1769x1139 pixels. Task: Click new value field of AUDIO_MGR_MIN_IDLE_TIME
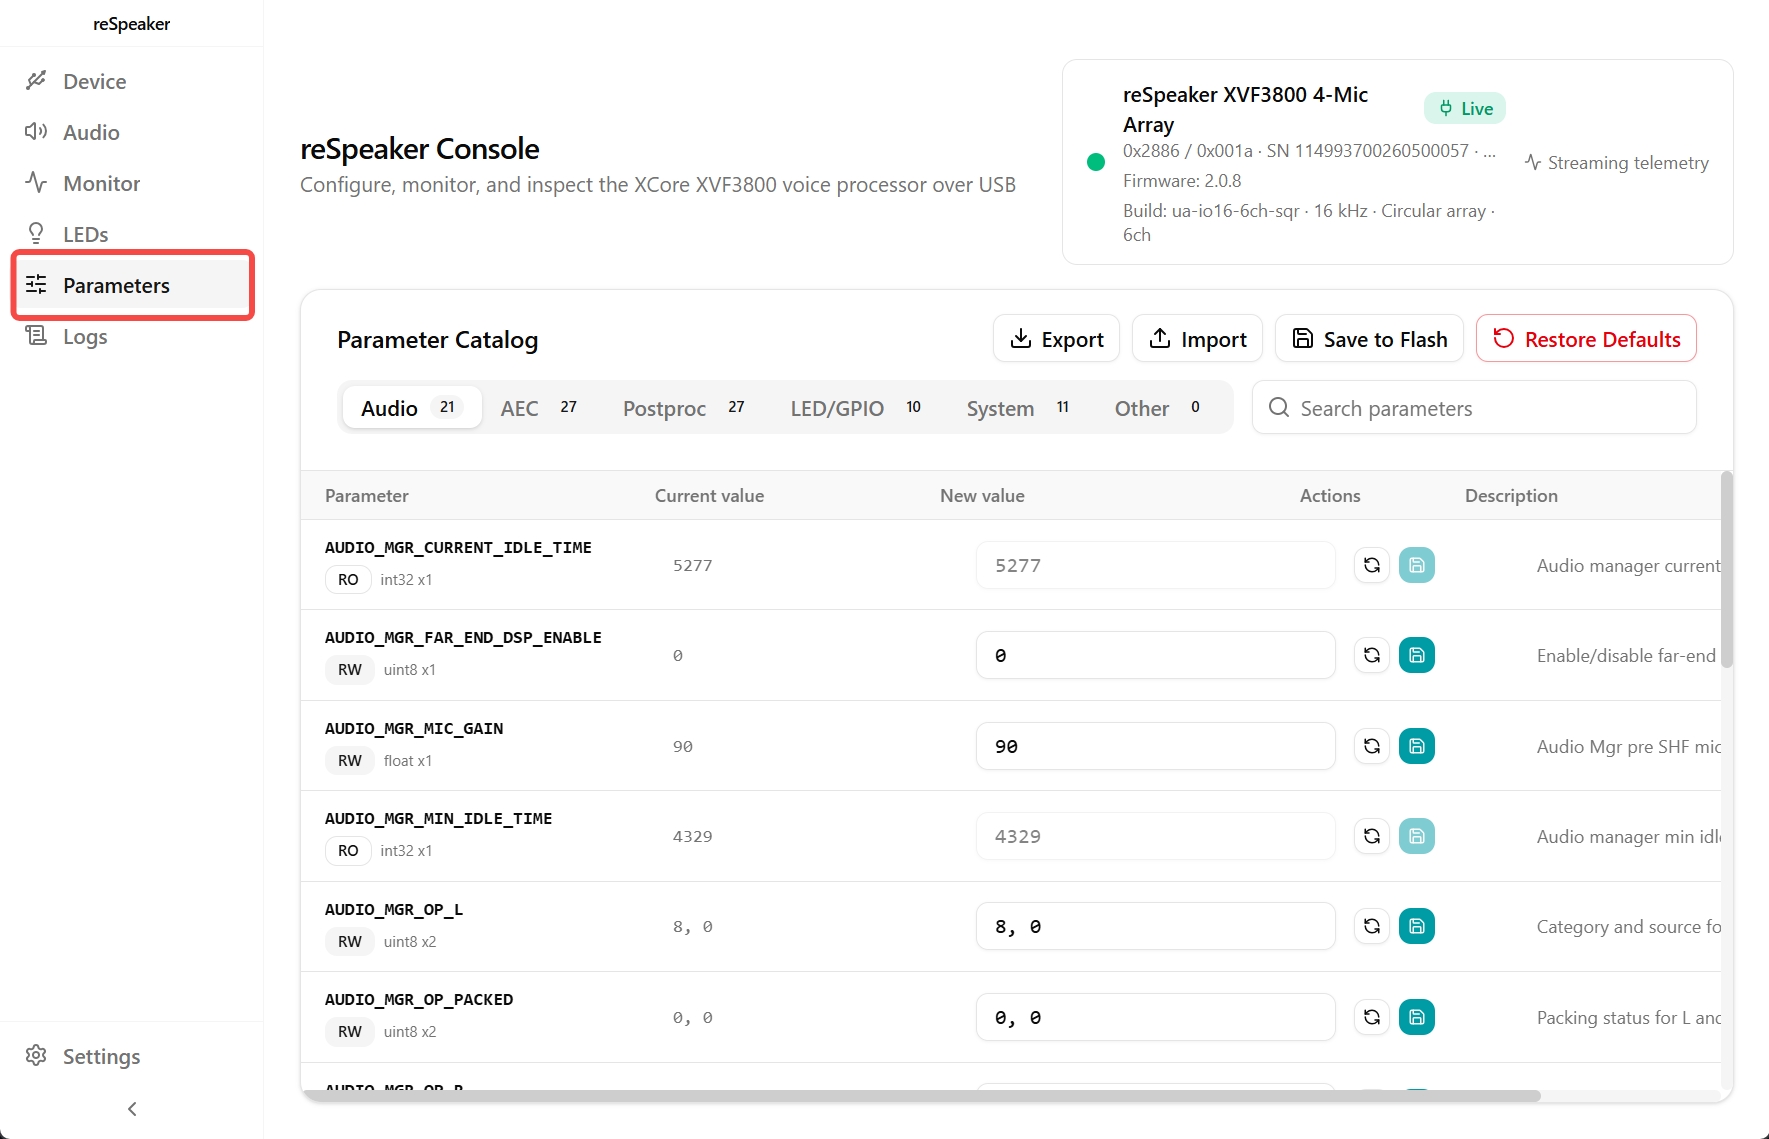pos(1156,836)
